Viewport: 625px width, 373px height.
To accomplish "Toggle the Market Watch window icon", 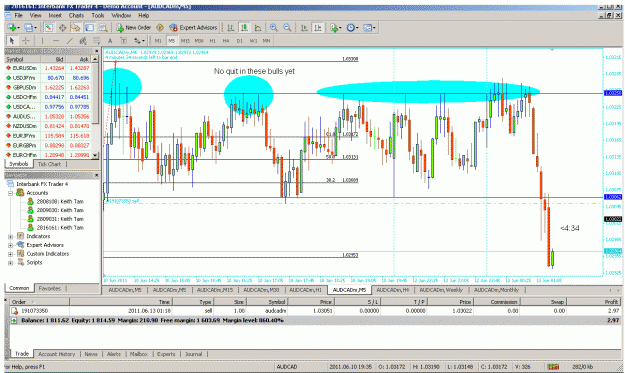I will [49, 27].
